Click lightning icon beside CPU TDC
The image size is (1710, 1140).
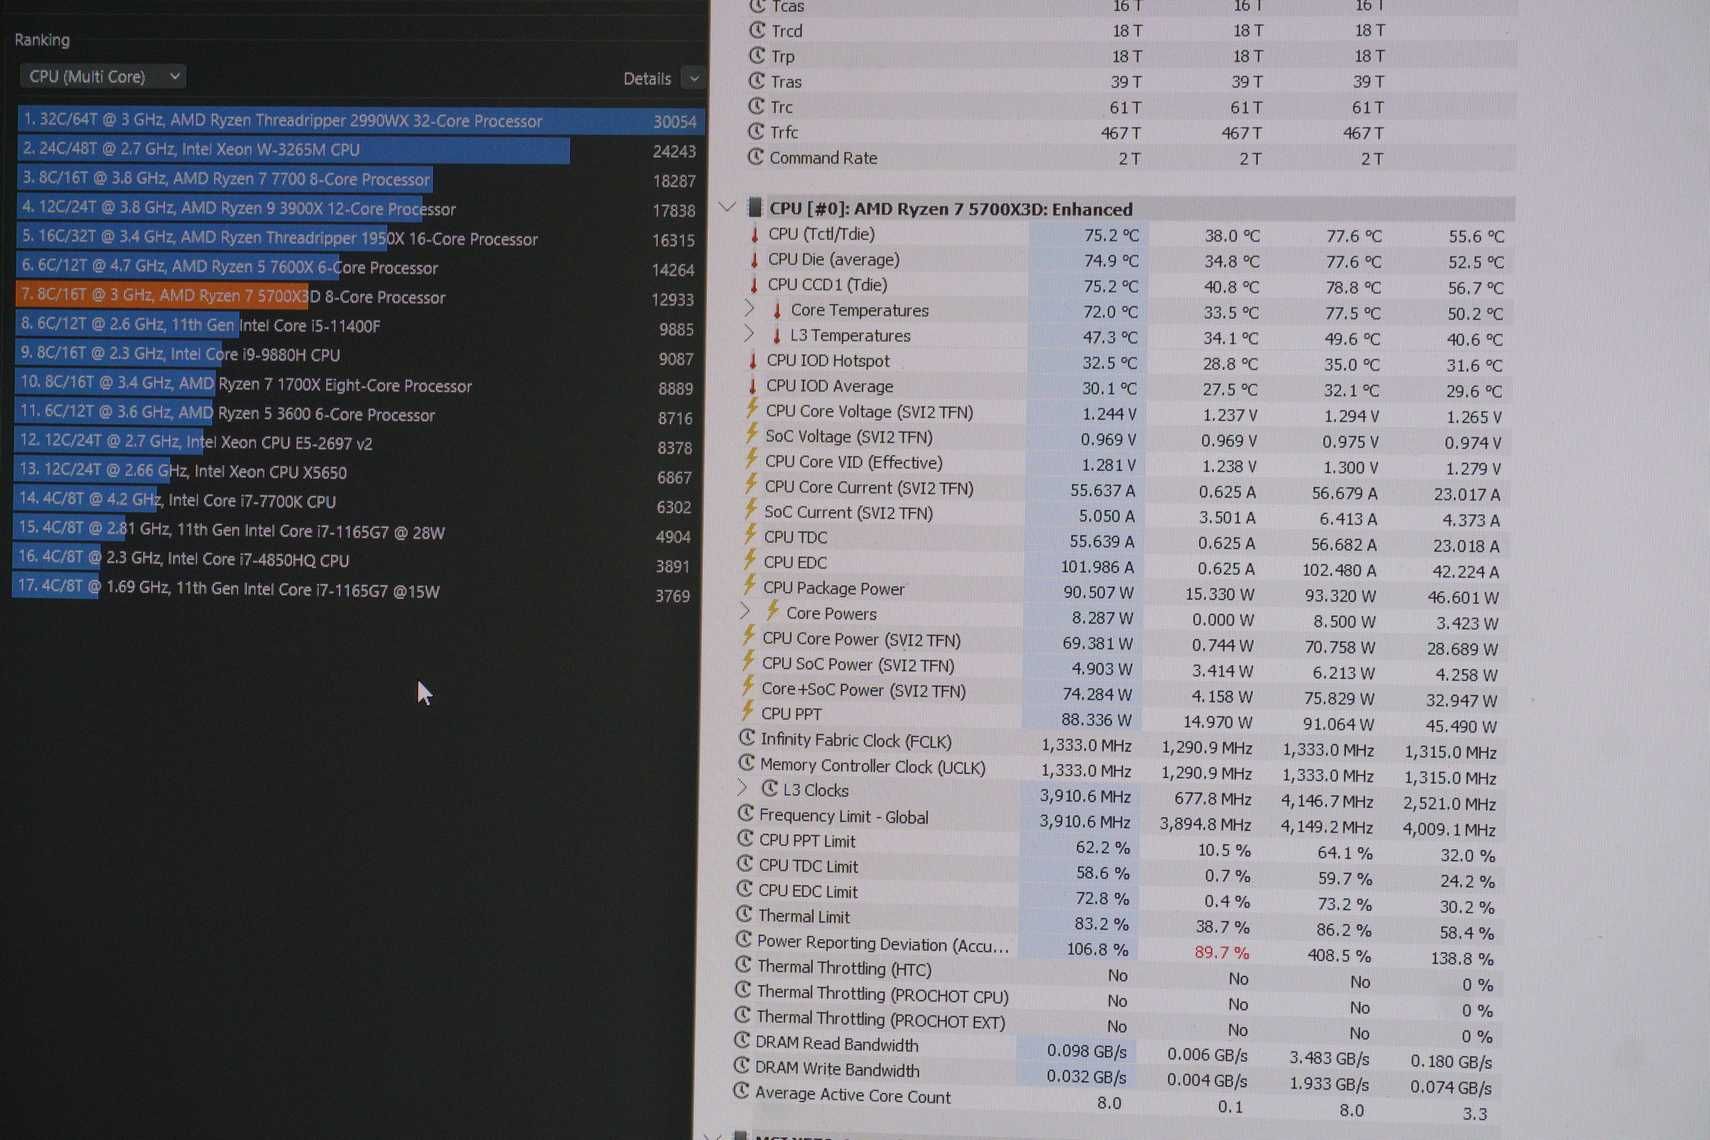point(750,534)
